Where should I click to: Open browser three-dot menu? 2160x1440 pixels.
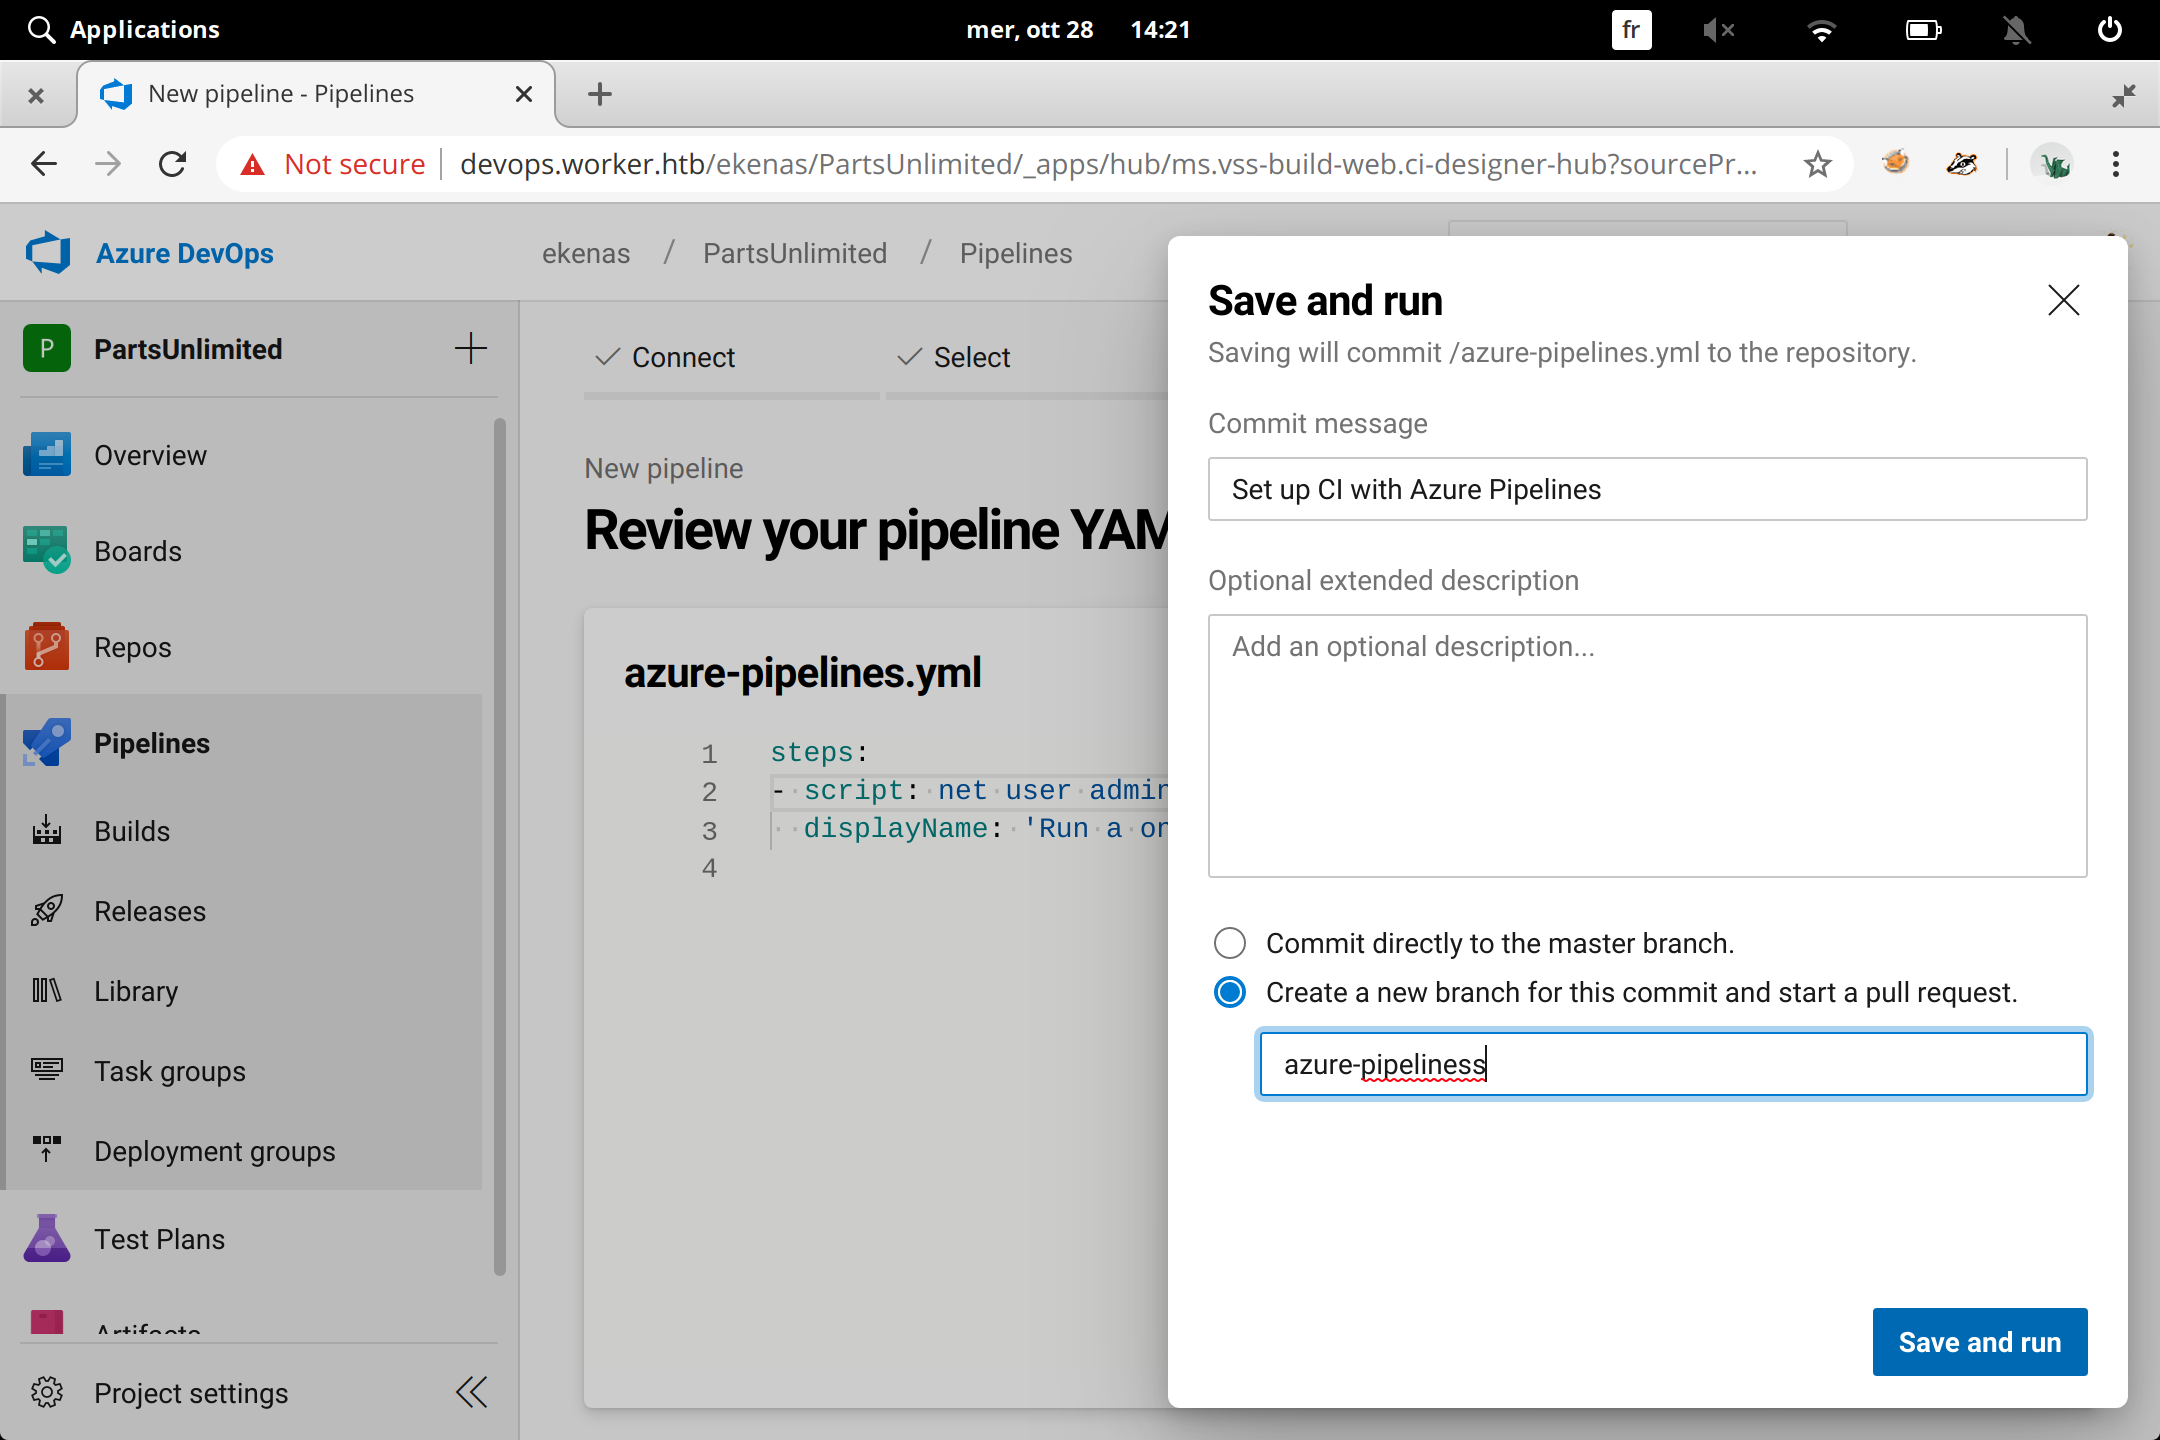(2115, 164)
